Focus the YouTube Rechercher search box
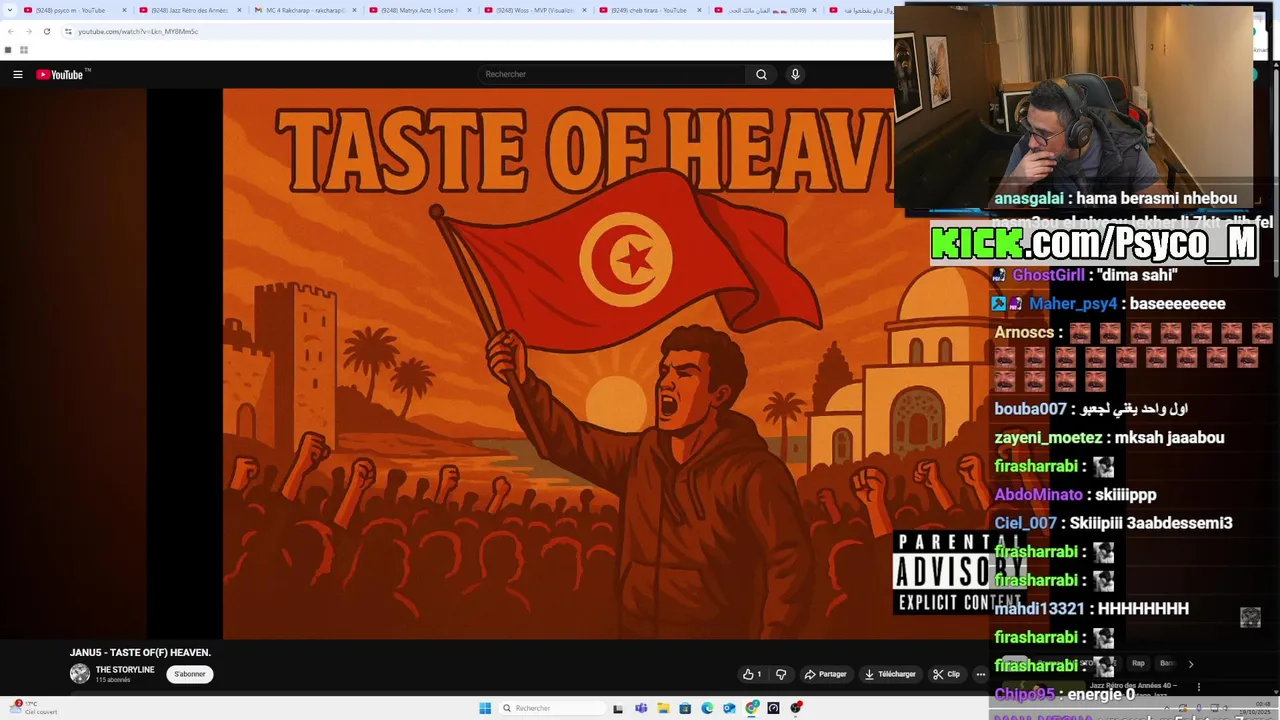 coord(611,74)
